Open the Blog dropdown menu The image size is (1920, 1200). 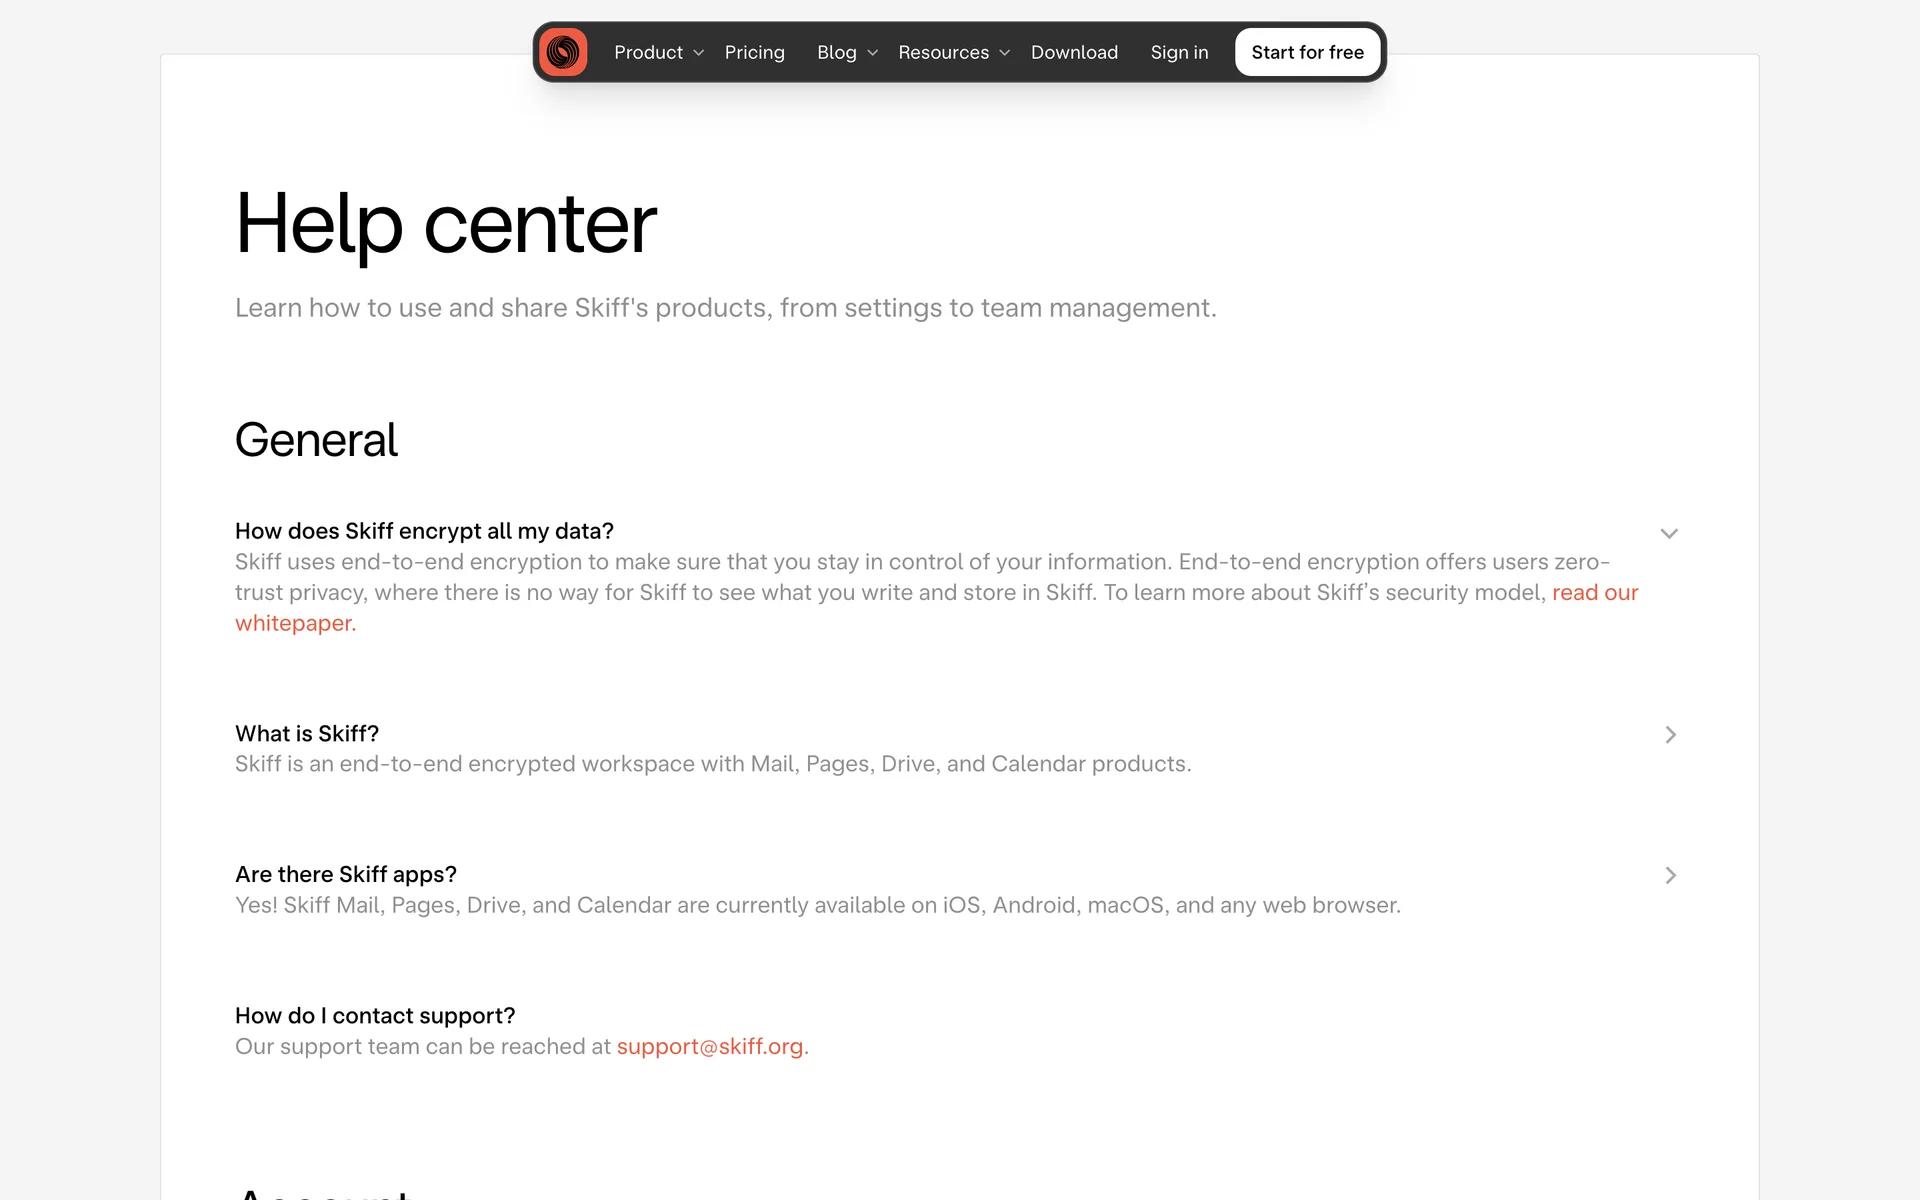[x=836, y=52]
